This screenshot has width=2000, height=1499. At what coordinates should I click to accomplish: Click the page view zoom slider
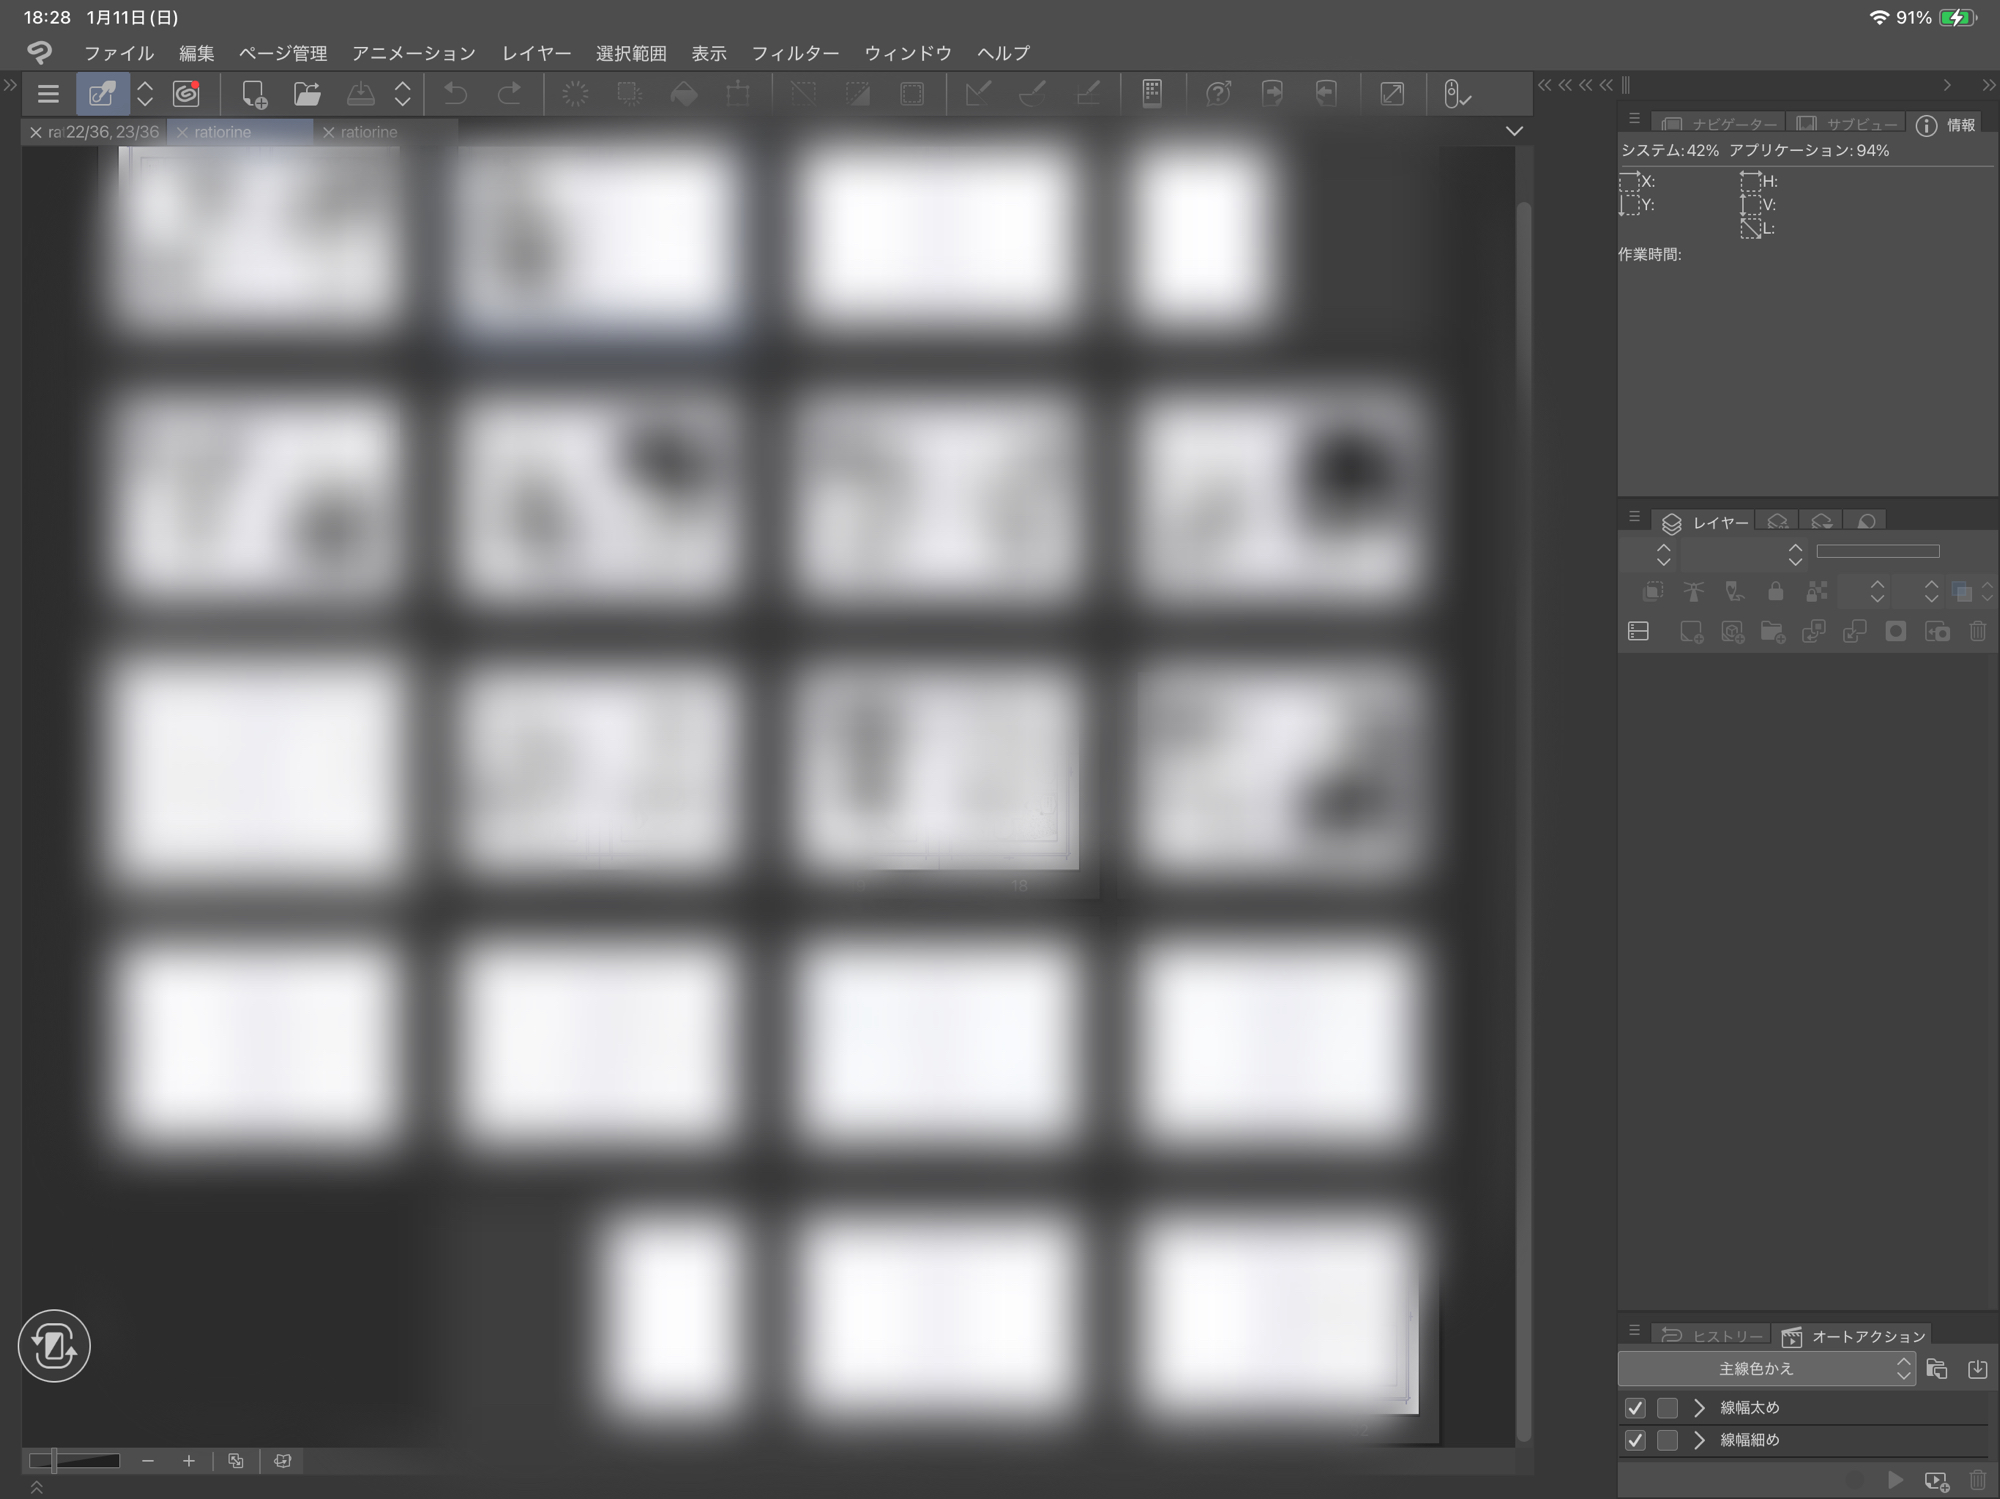tap(75, 1461)
